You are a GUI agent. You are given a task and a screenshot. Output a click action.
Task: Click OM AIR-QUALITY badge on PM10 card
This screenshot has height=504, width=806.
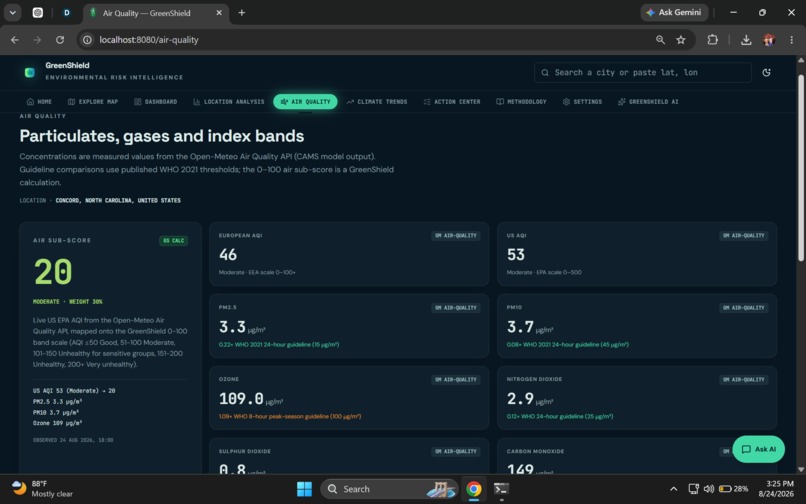(x=743, y=308)
